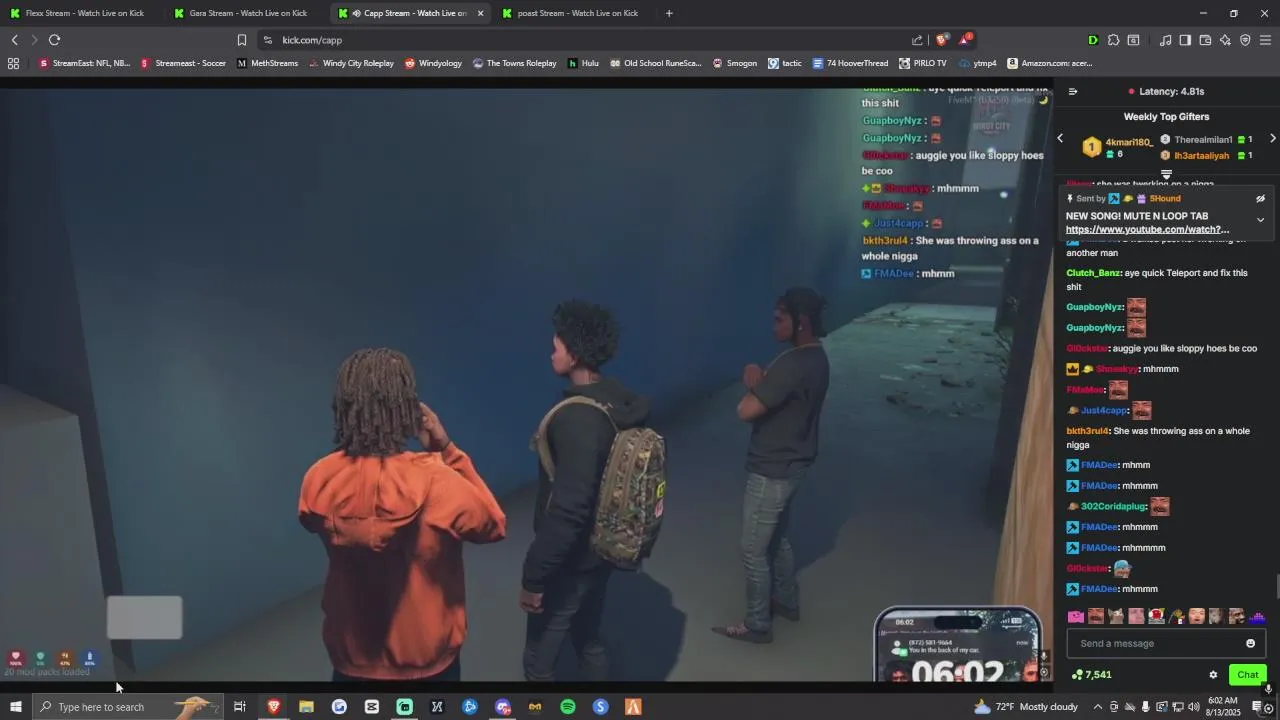Open chat settings gear icon
The width and height of the screenshot is (1280, 720).
pyautogui.click(x=1213, y=675)
